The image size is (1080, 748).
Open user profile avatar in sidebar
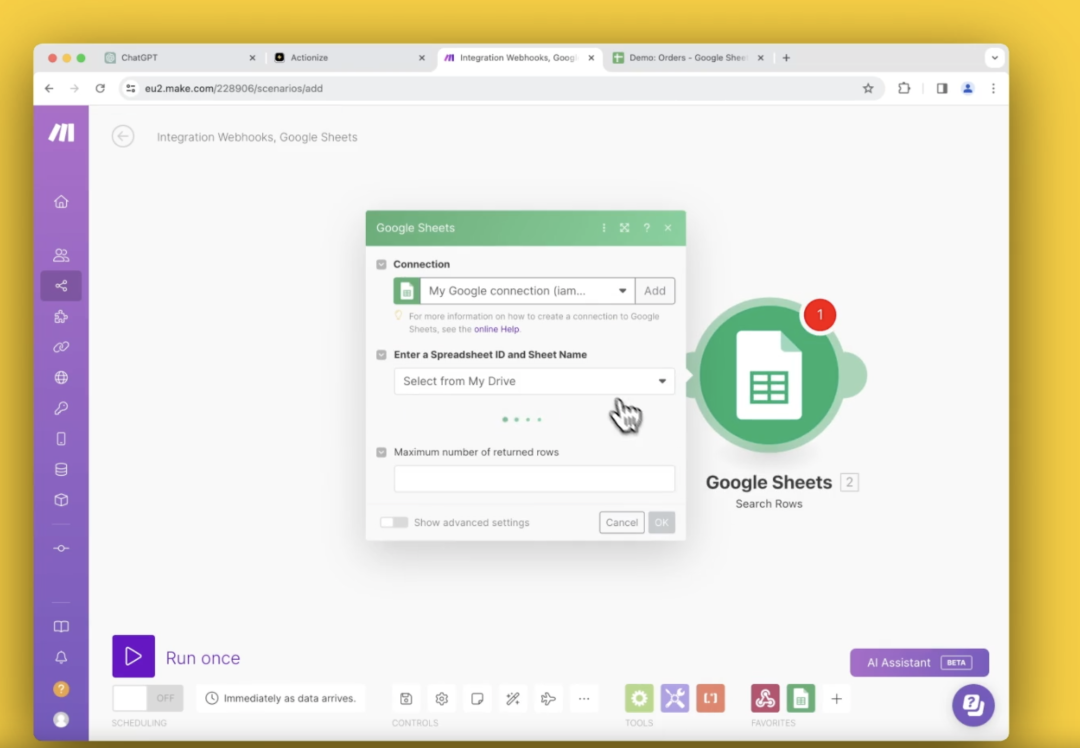click(x=61, y=720)
